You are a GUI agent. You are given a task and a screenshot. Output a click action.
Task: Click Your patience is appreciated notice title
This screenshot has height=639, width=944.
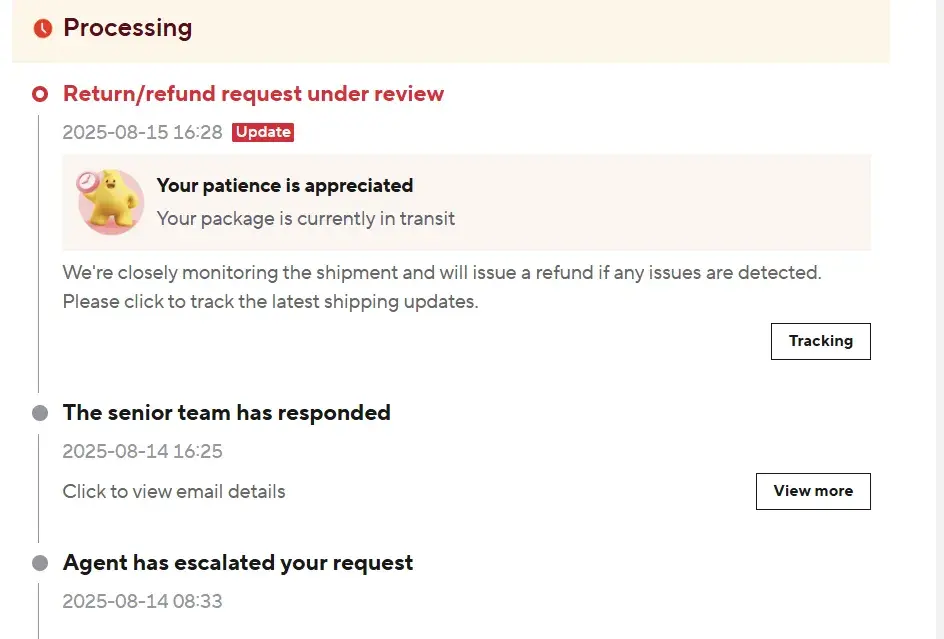point(285,185)
